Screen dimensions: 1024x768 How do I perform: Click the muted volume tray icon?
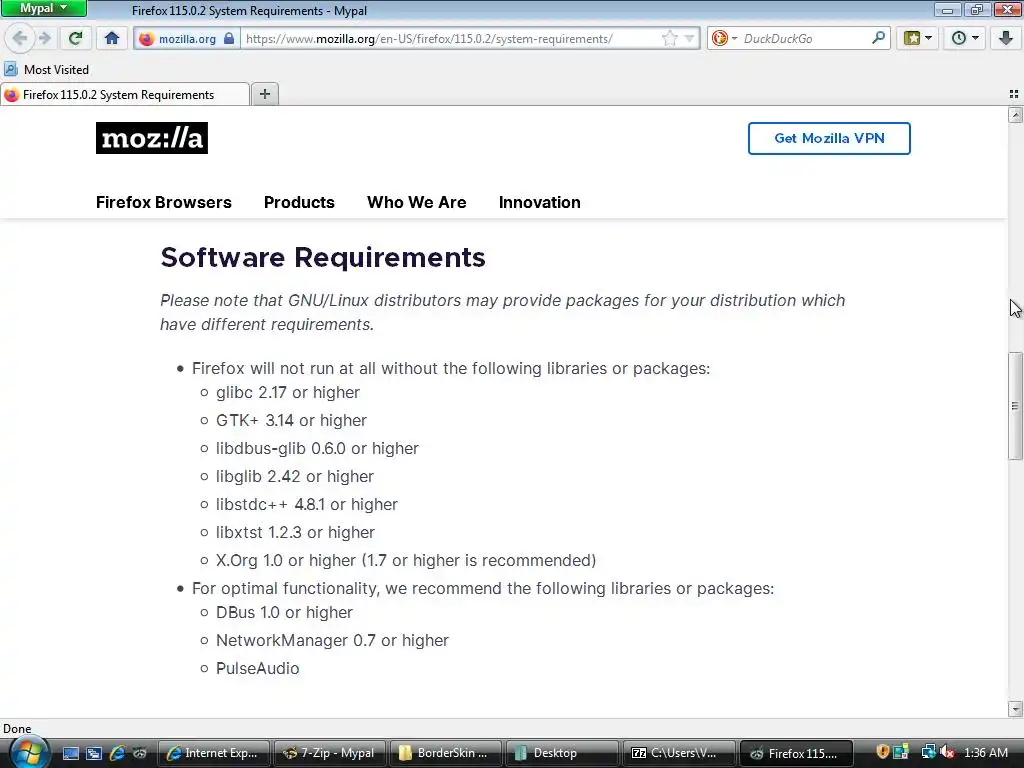tap(947, 752)
